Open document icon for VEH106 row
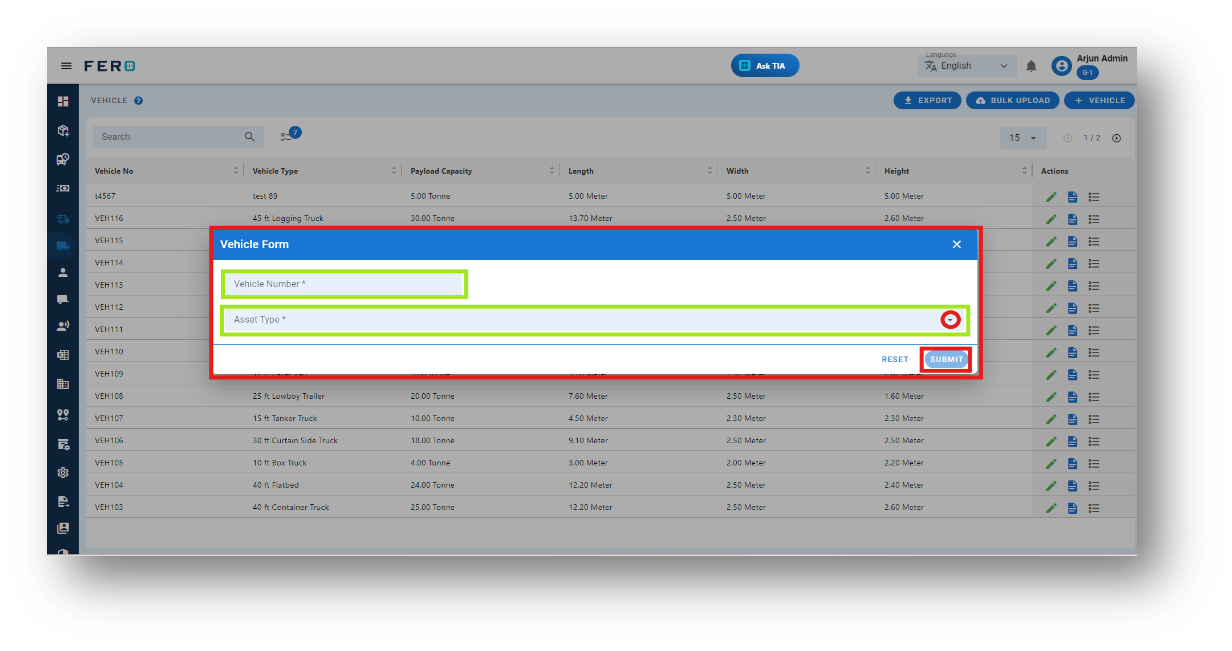Screen dimensions: 1232x651 [x=1072, y=441]
